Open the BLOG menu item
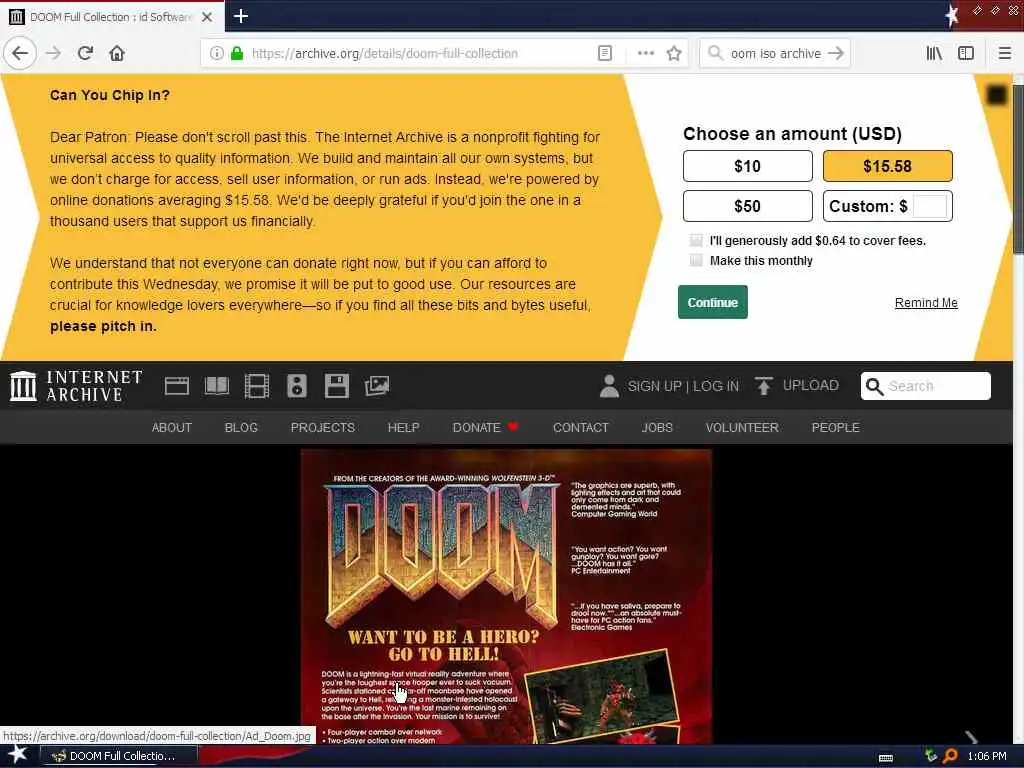Image resolution: width=1024 pixels, height=768 pixels. 241,428
